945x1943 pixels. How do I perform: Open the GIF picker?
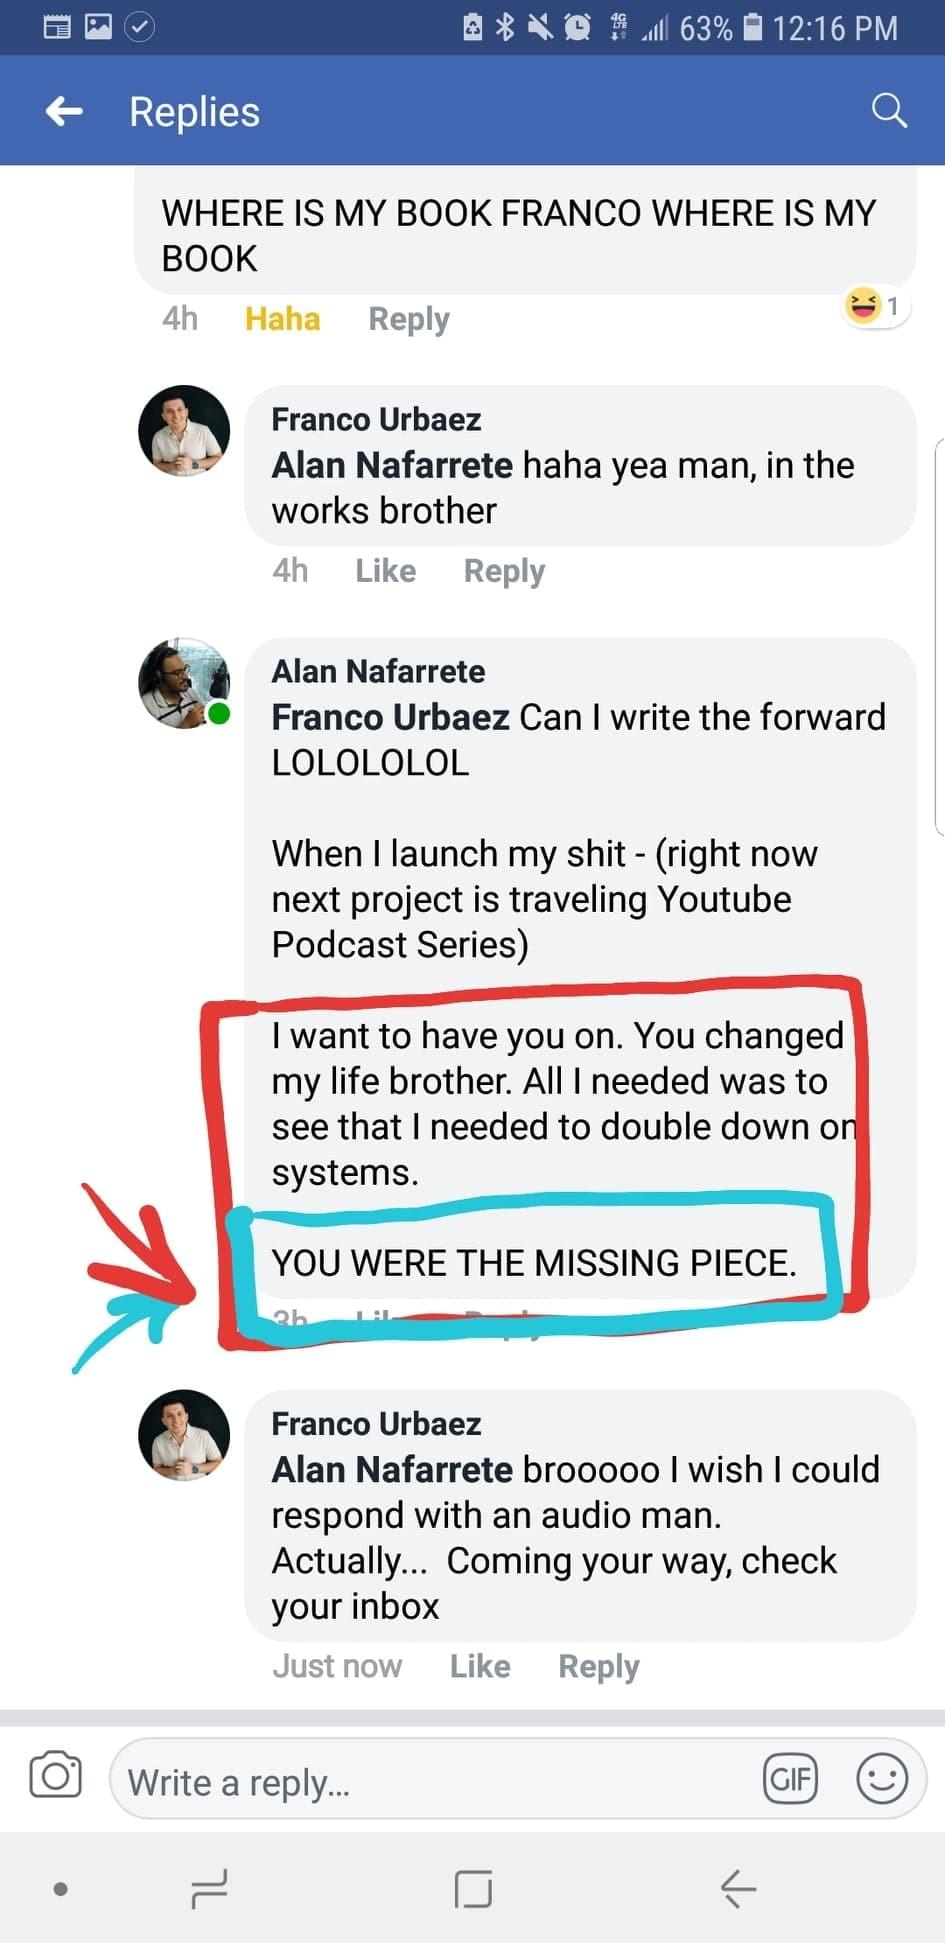click(790, 1779)
